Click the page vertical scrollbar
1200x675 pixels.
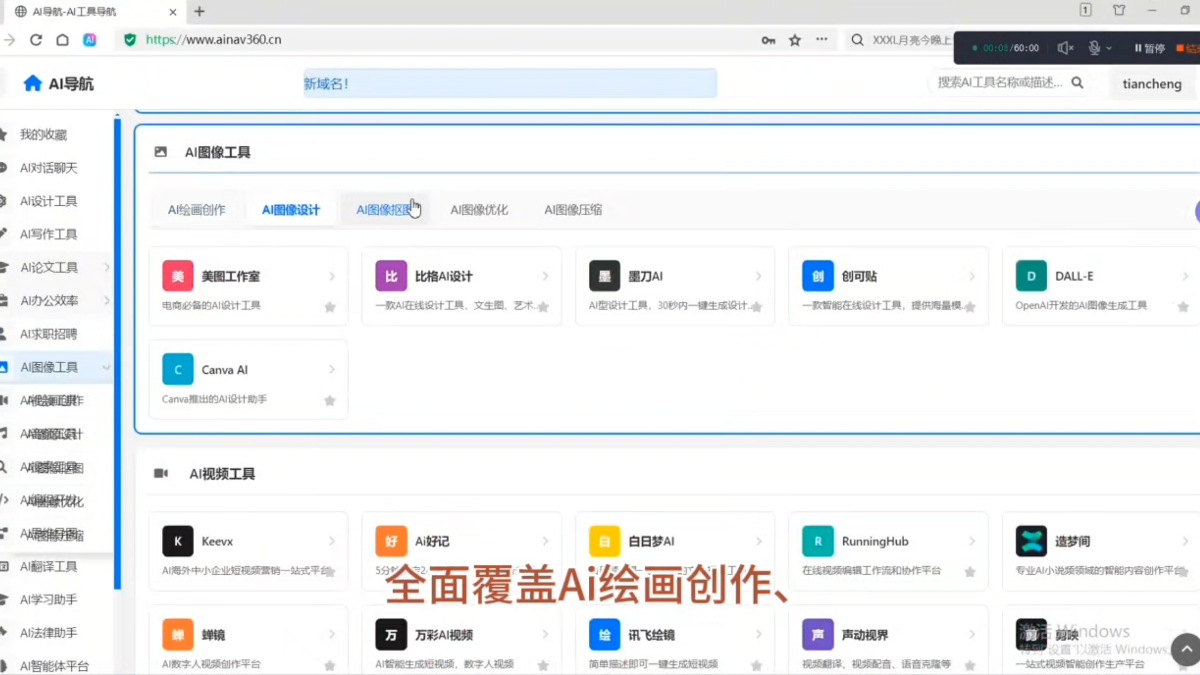click(117, 355)
